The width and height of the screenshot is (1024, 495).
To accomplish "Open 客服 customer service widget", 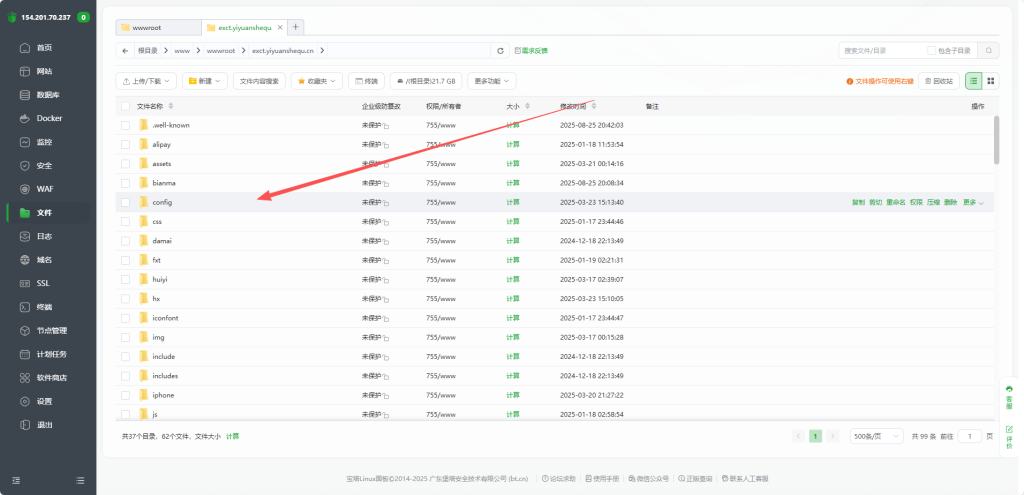I will (x=1008, y=396).
